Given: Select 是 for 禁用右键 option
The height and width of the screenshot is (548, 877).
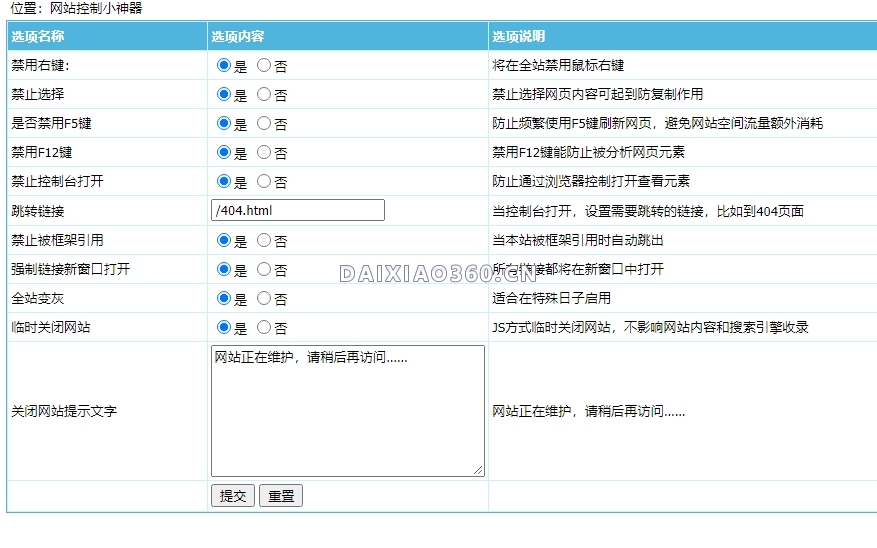Looking at the screenshot, I should pos(224,65).
